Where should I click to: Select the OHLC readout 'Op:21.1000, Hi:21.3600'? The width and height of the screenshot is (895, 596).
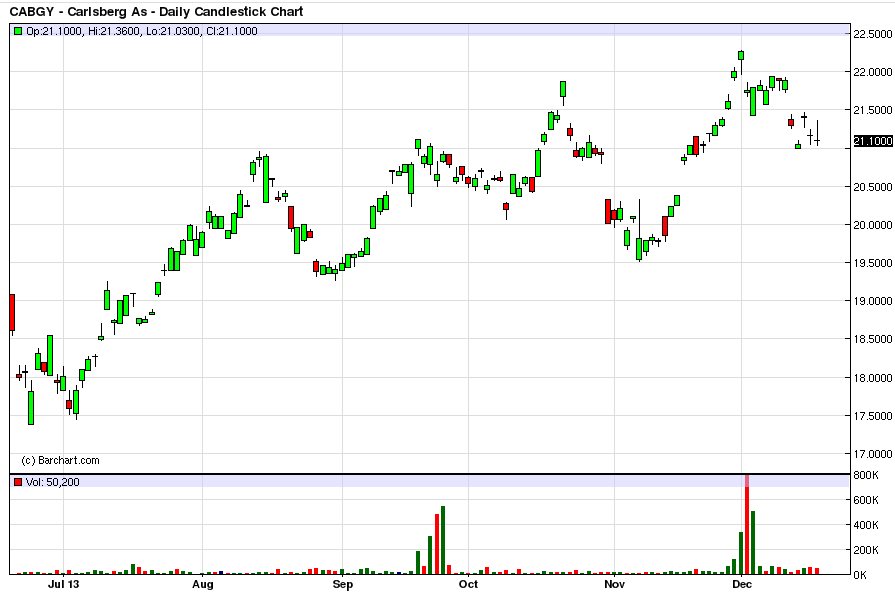[x=83, y=31]
